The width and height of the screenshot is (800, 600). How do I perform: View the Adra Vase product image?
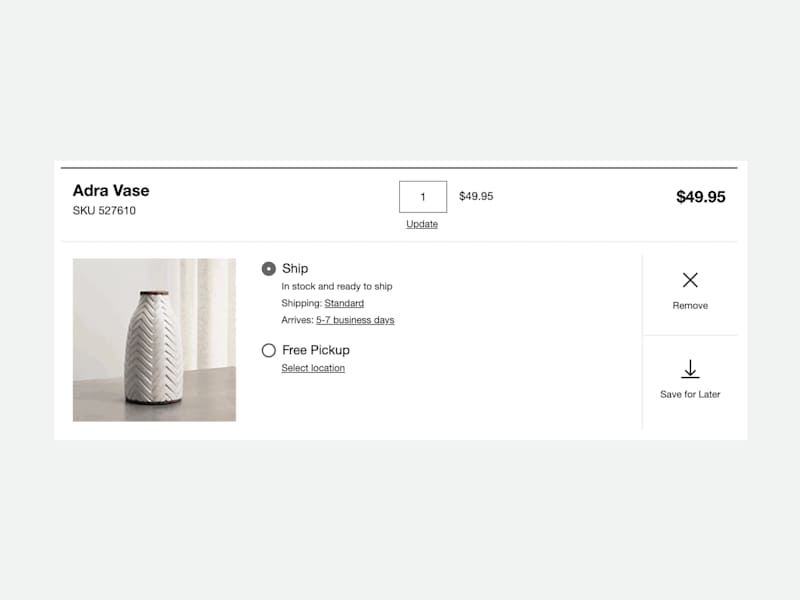(x=154, y=340)
